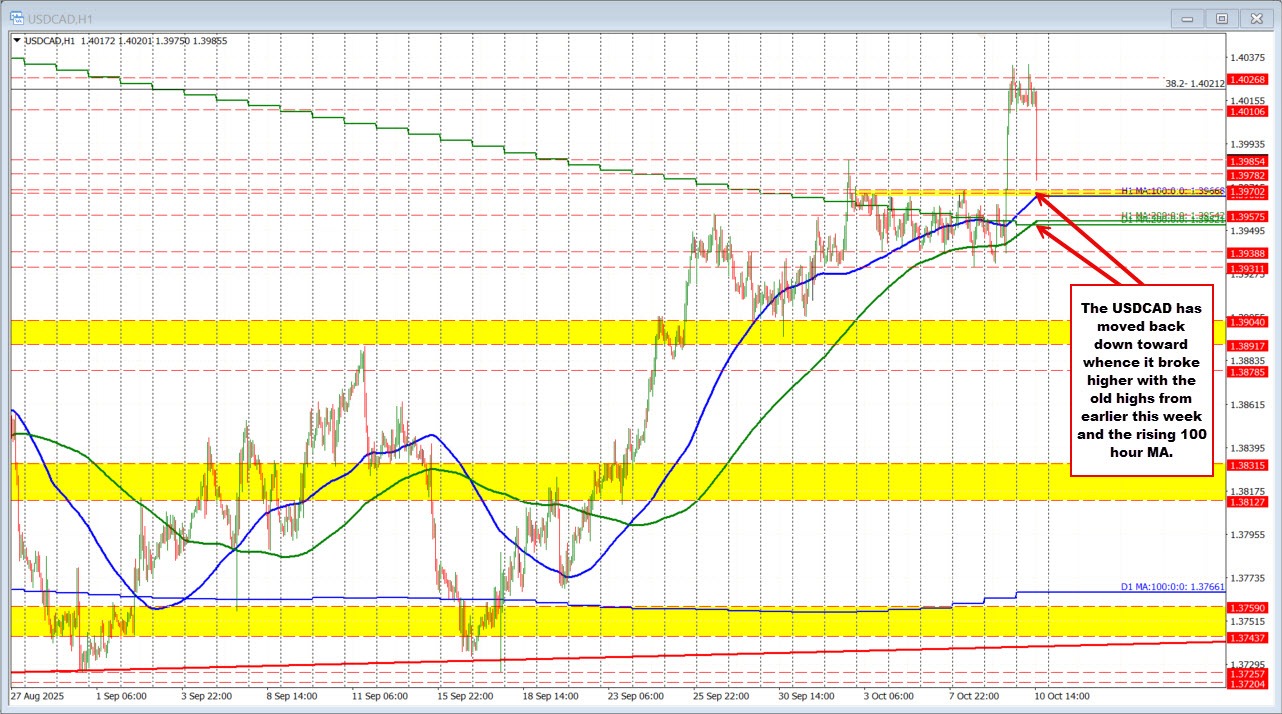Select the lower red arrow's tip near 1.39575
1282x714 pixels.
pyautogui.click(x=1037, y=227)
